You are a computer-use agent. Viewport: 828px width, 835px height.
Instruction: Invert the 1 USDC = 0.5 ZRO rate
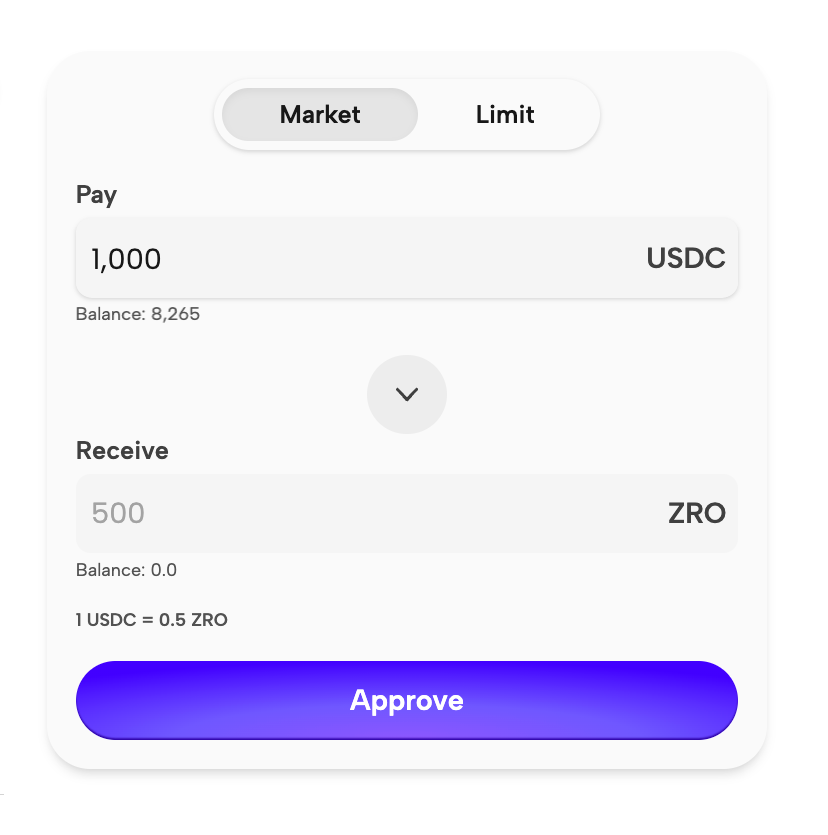pos(151,620)
